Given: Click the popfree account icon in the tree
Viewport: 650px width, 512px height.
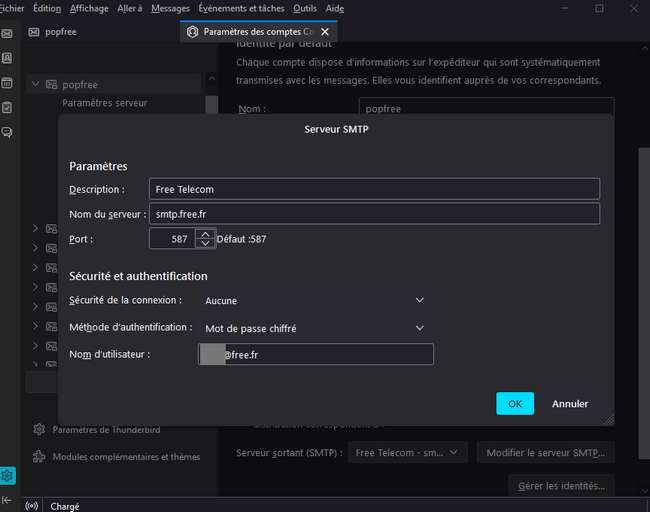Looking at the screenshot, I should click(x=51, y=85).
